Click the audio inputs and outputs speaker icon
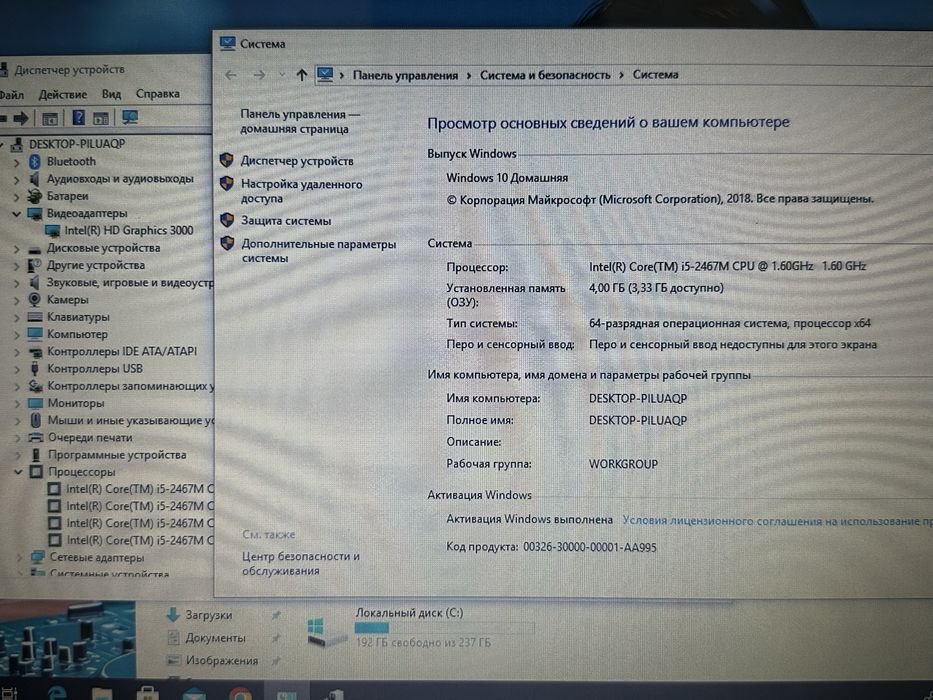This screenshot has height=700, width=933. click(35, 179)
